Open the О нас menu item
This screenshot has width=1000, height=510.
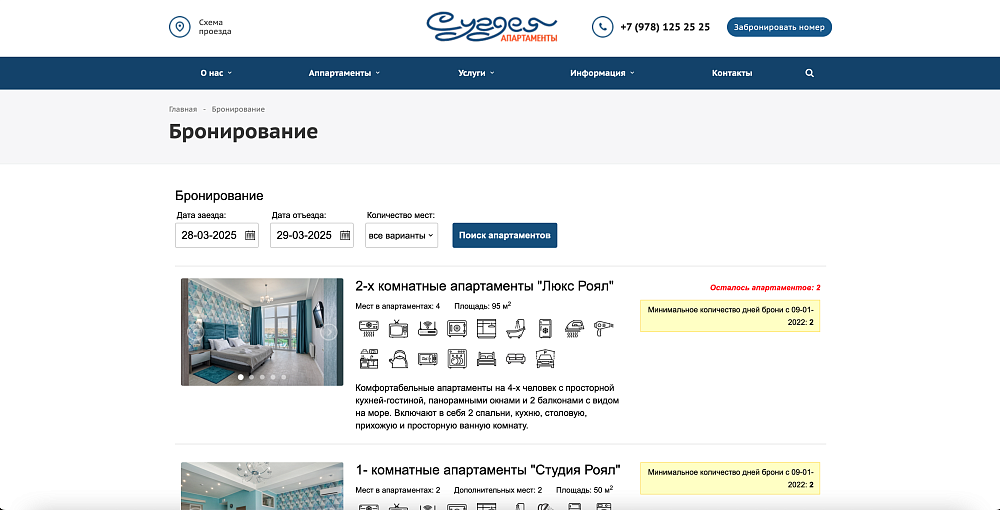point(212,73)
